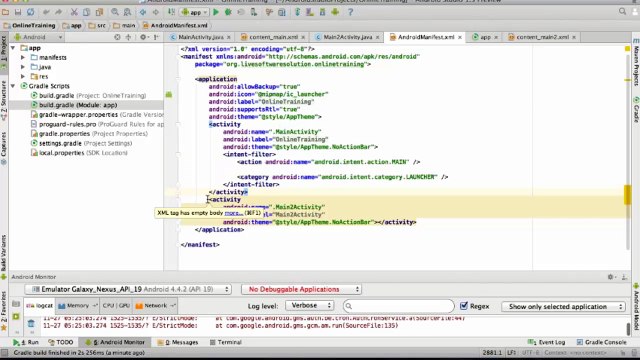Open the Verbose log level dropdown
Viewport: 640px width, 360px height.
[309, 305]
